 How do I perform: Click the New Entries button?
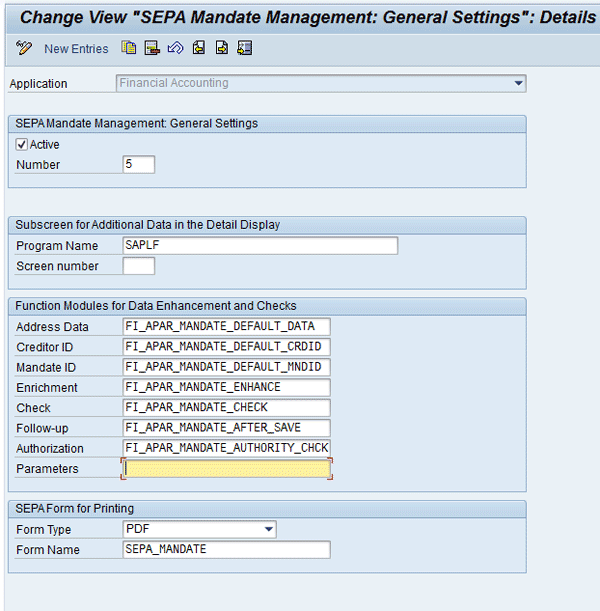coord(76,49)
